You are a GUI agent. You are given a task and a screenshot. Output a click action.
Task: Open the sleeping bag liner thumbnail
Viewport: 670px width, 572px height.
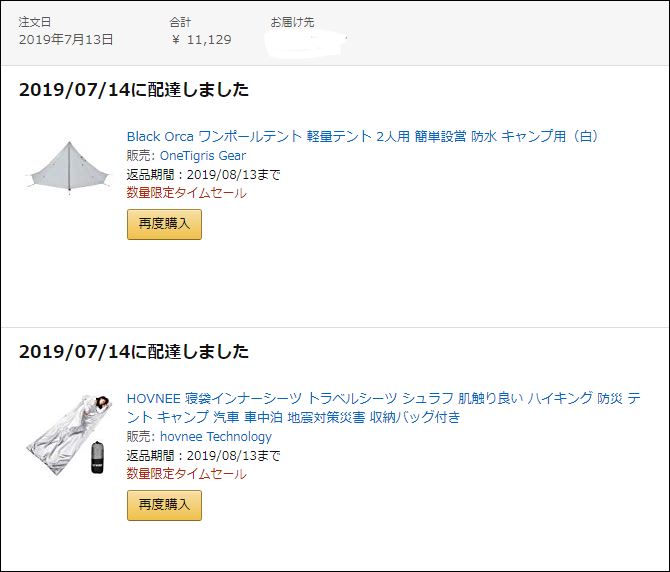[69, 435]
